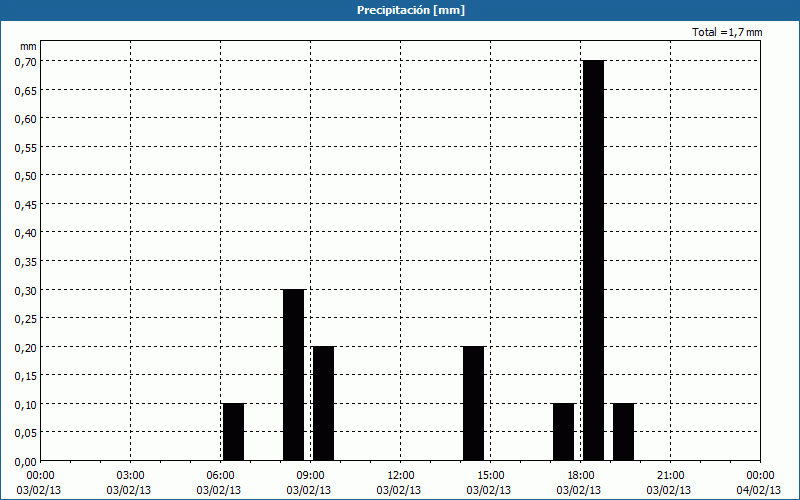This screenshot has height=500, width=800.
Task: Click the 0,10 mm bar just after 06:00
Action: tap(234, 432)
